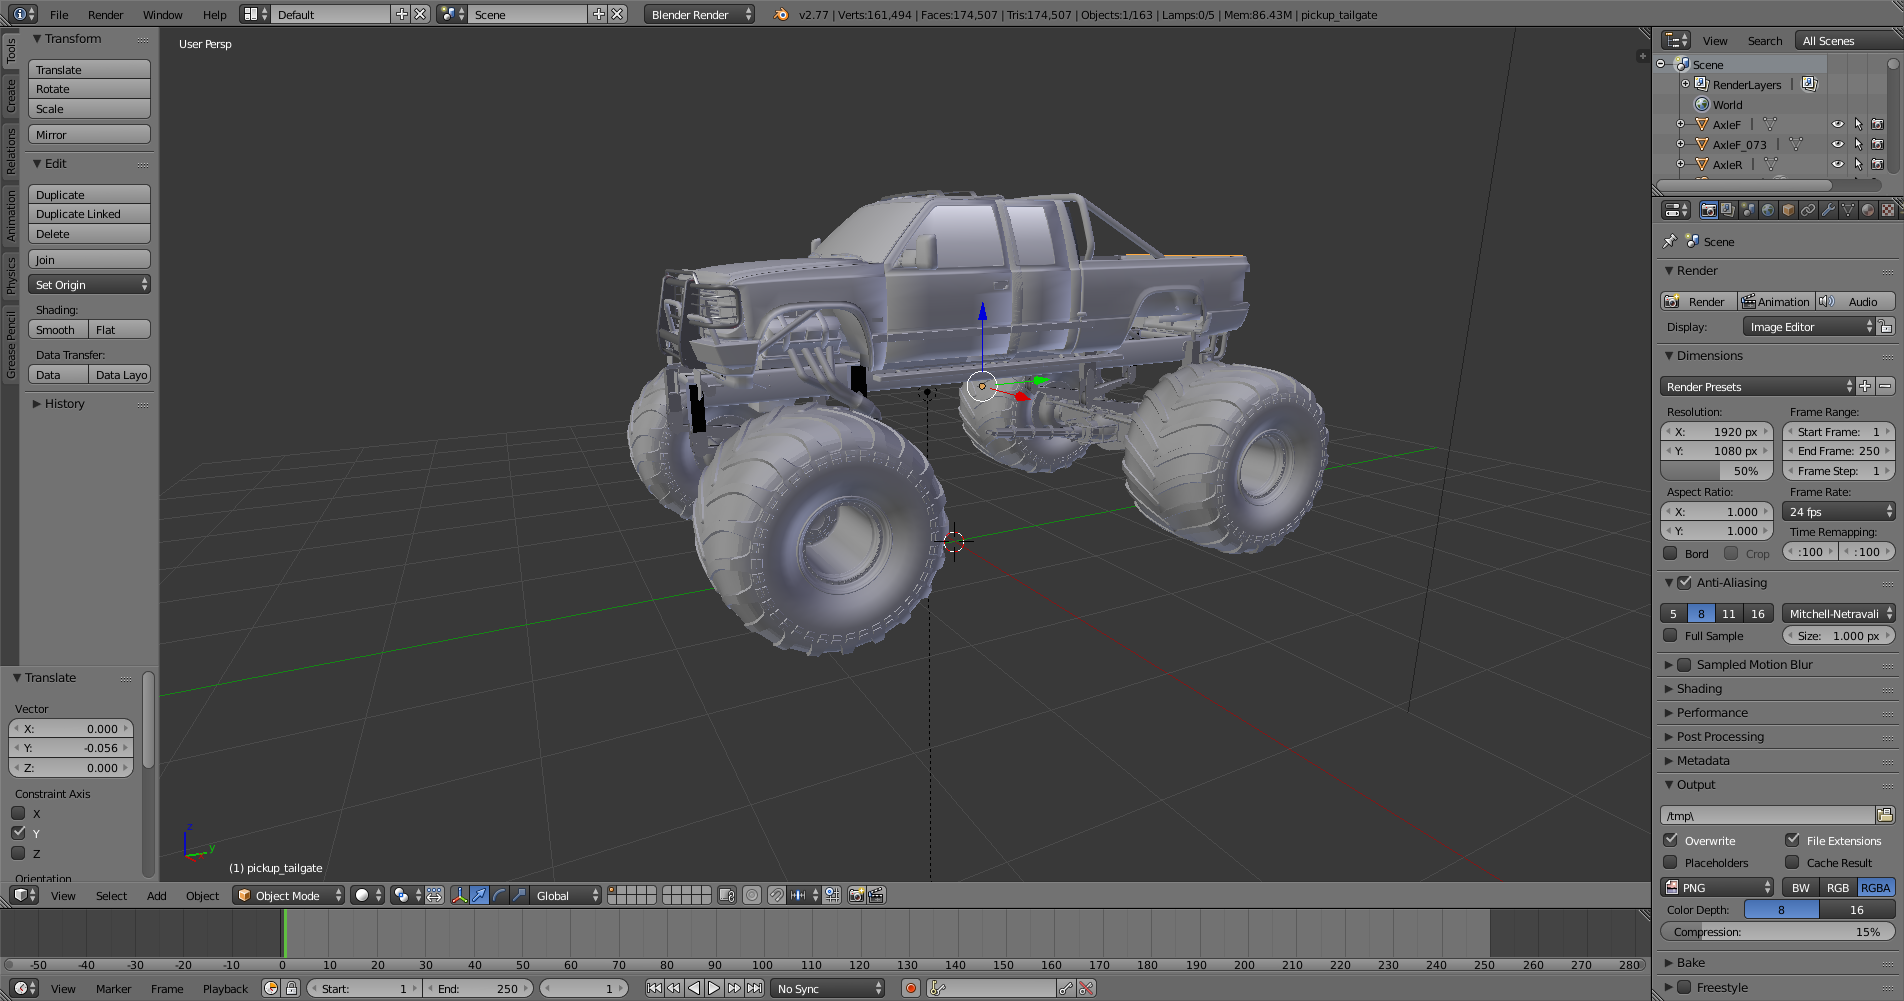Screen dimensions: 1904x1001
Task: Toggle the 3D manipulator axes icon
Action: coord(459,895)
